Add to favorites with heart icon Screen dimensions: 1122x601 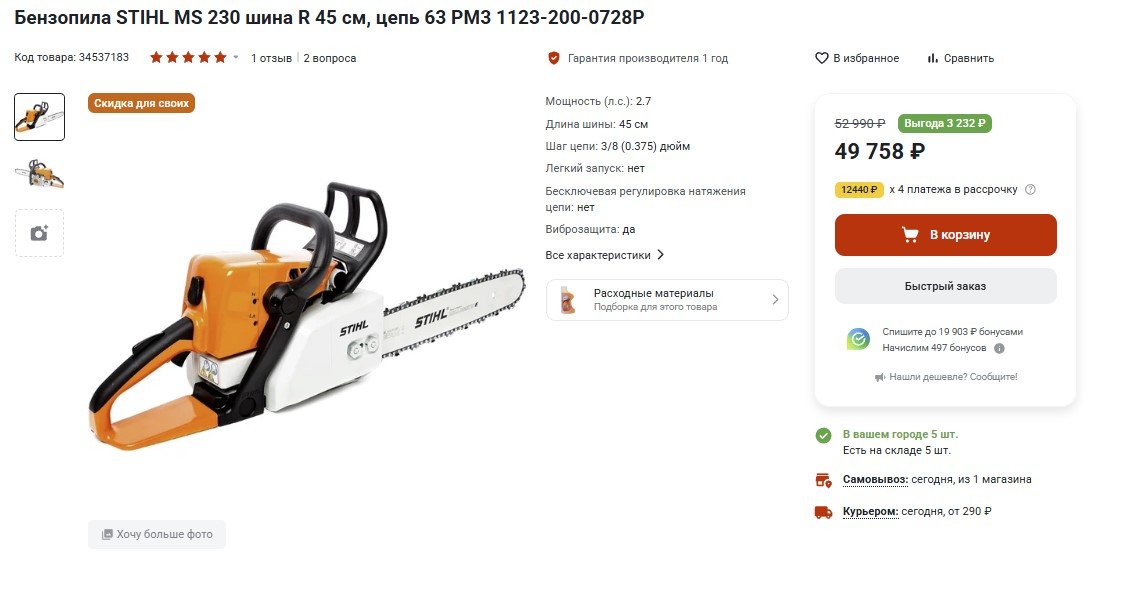[821, 58]
